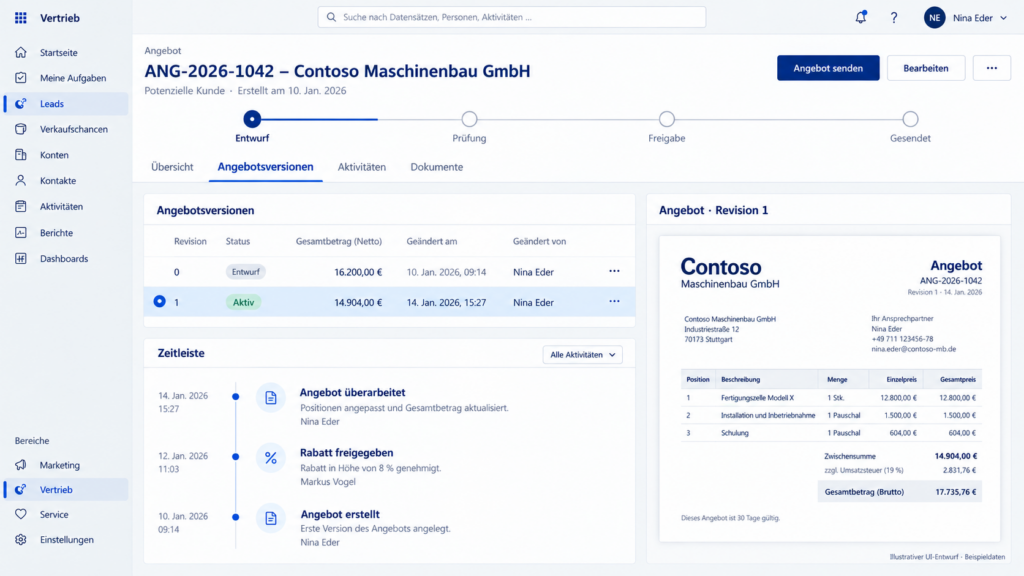Click the NE user avatar

(x=935, y=18)
